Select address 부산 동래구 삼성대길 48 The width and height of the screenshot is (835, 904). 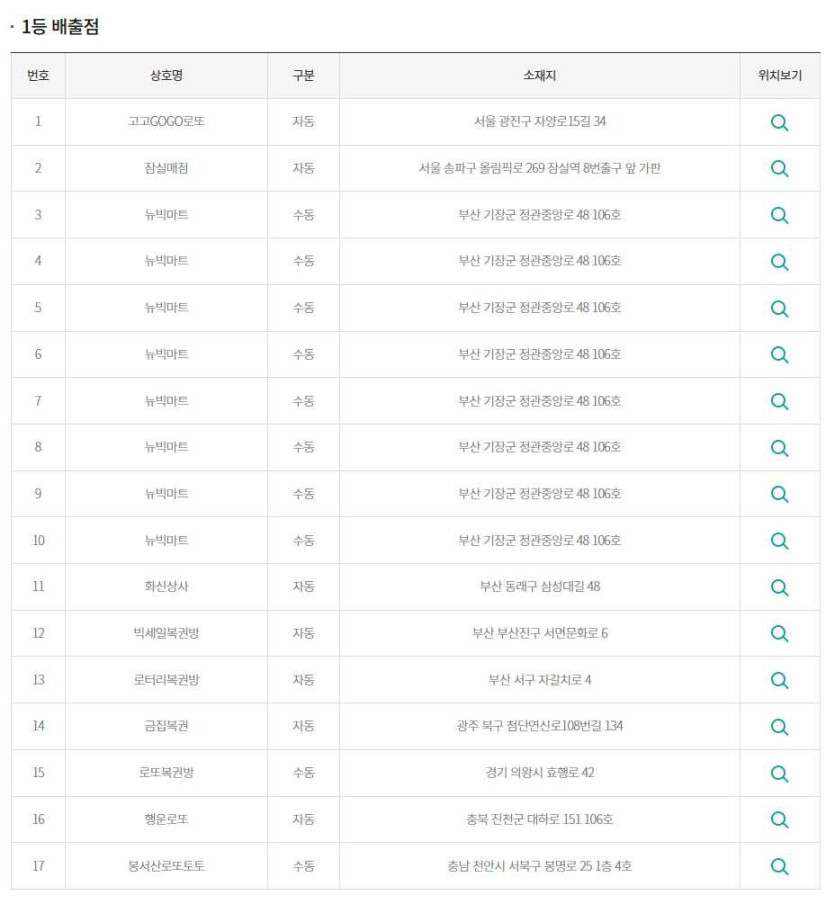click(x=540, y=587)
